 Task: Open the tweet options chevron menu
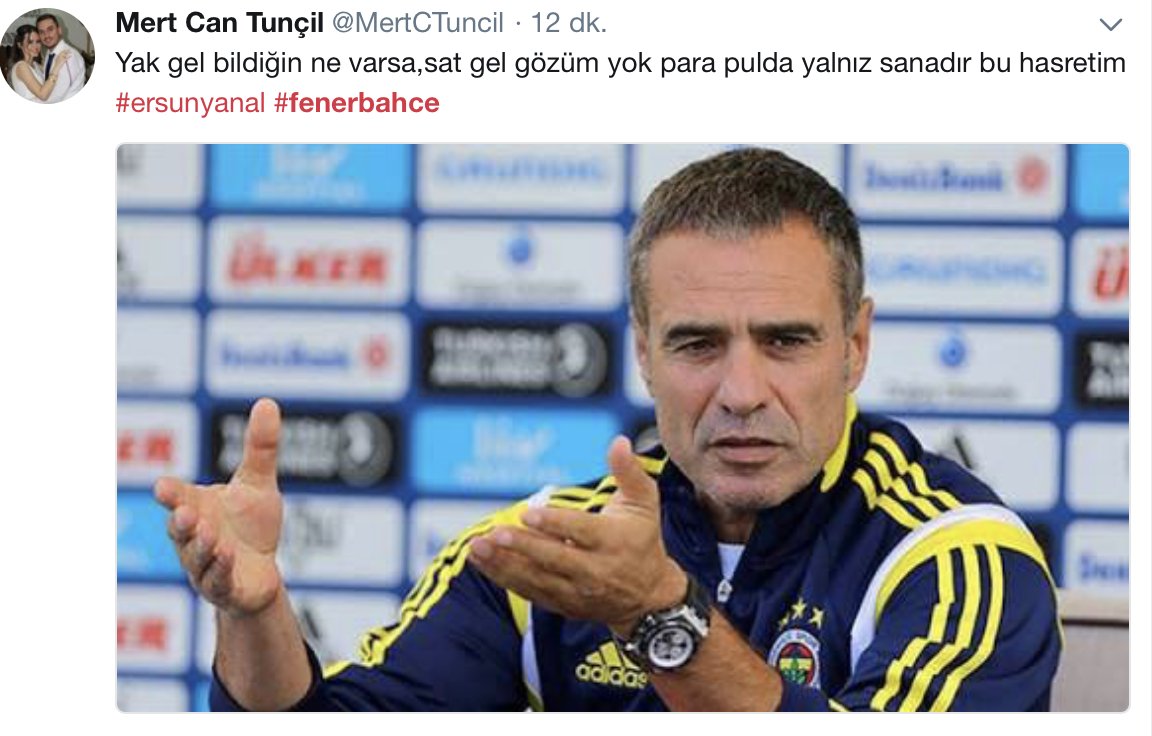pyautogui.click(x=1110, y=25)
